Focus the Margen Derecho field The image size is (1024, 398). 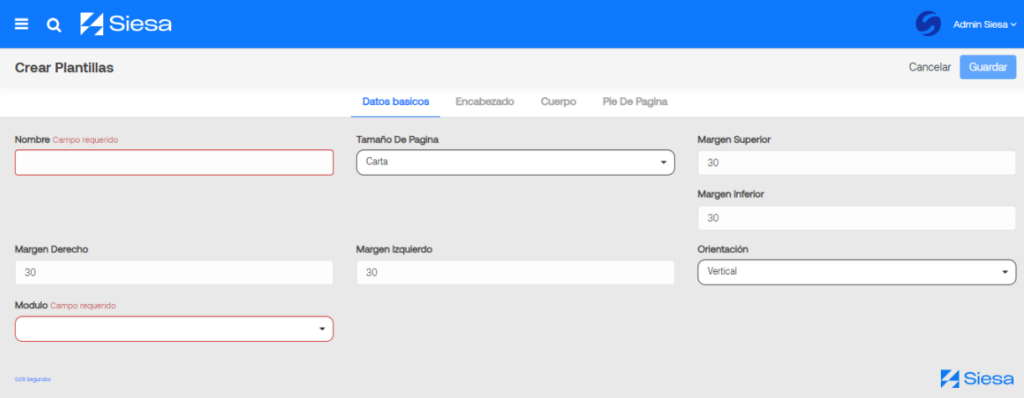(174, 273)
